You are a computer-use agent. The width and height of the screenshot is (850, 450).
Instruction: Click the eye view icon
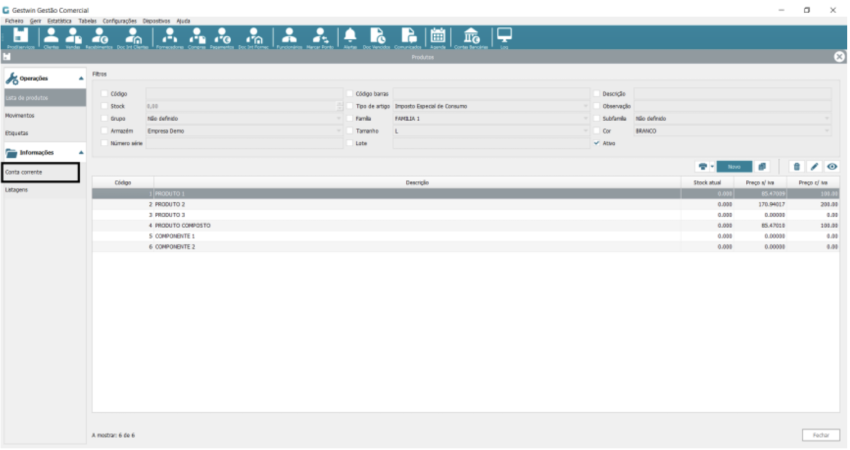point(831,166)
